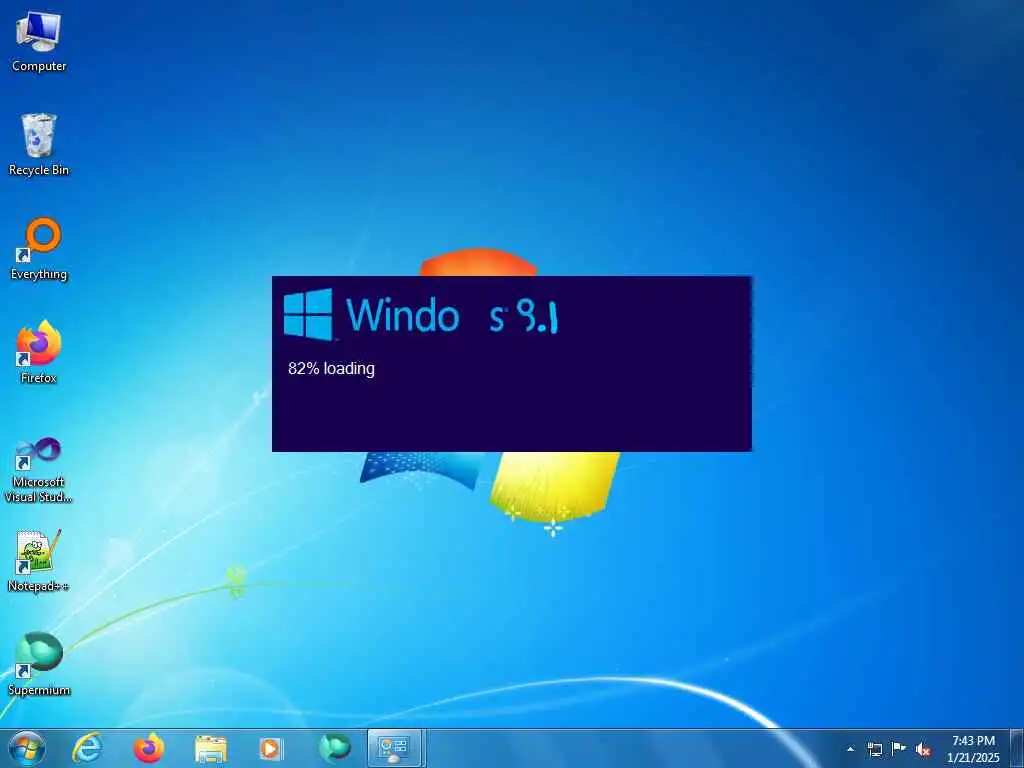The height and width of the screenshot is (768, 1024).
Task: Launch Firefox from the taskbar
Action: pos(149,748)
